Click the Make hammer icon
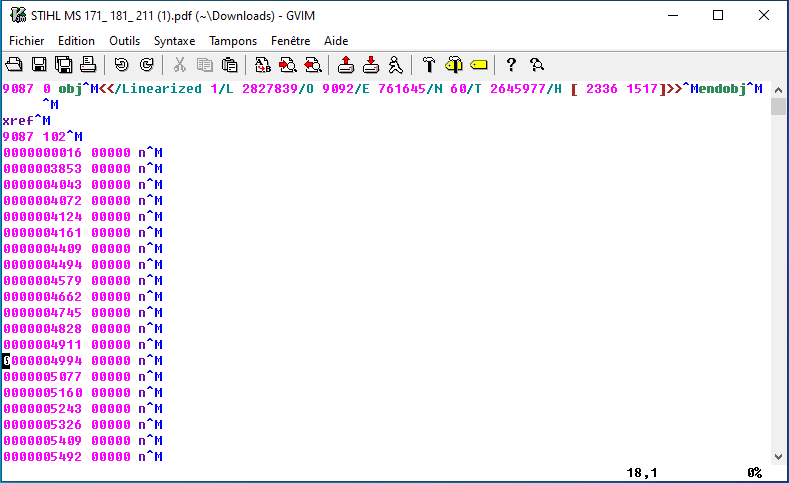Screen dimensions: 789x483 429,65
